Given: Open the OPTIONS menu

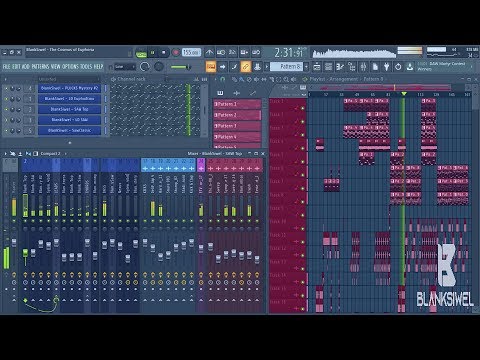Looking at the screenshot, I should tap(70, 67).
